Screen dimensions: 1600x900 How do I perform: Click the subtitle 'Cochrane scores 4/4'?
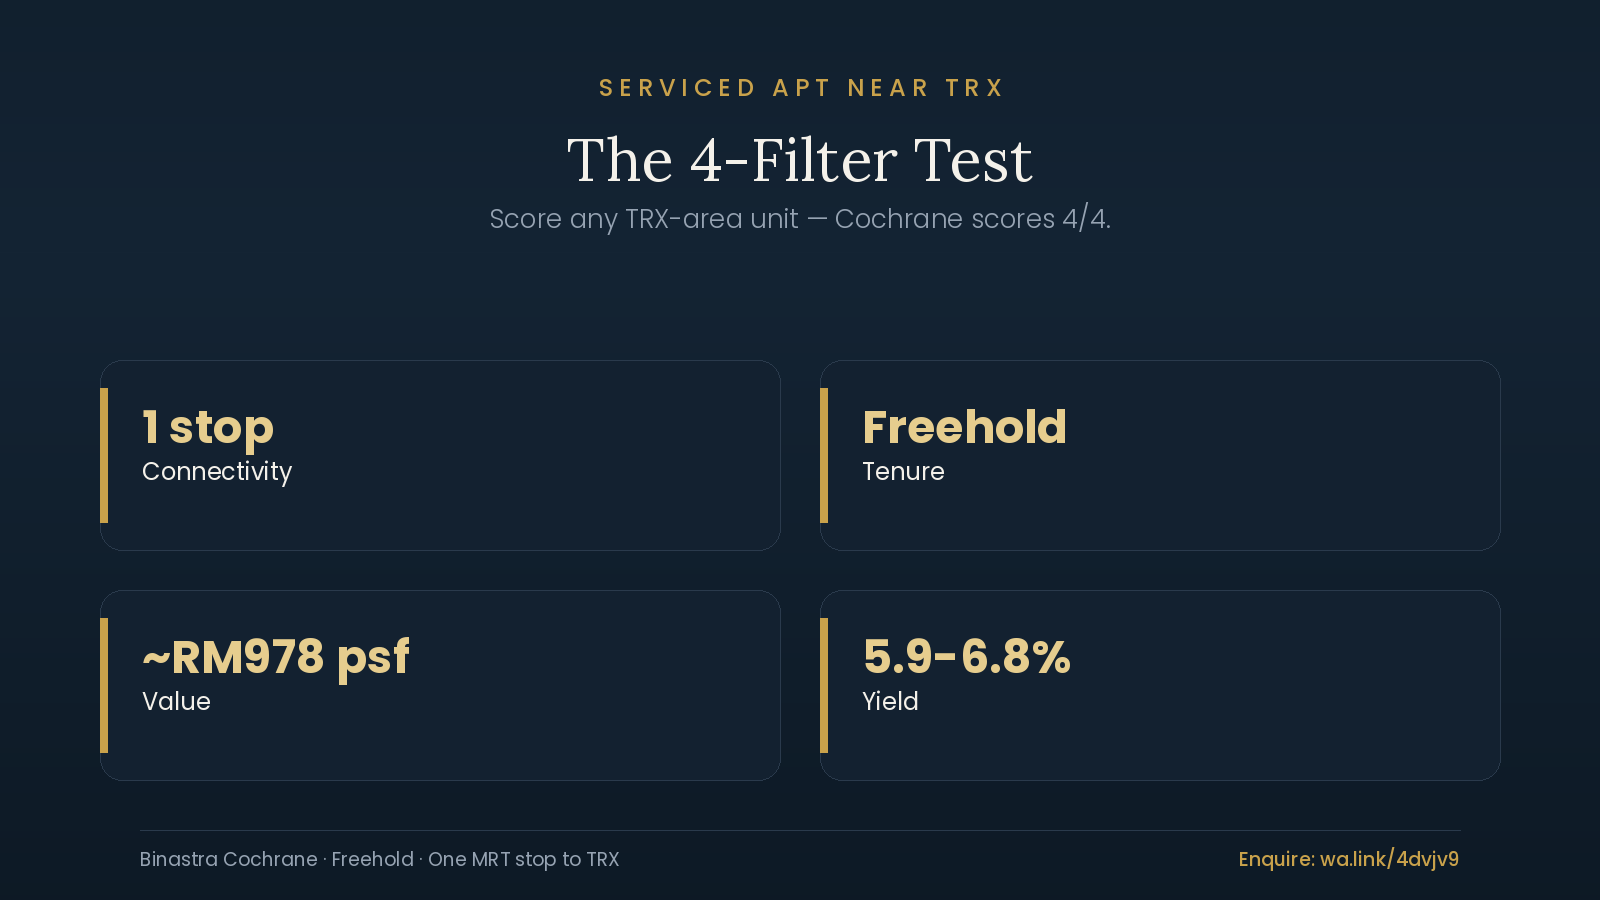[x=972, y=219]
